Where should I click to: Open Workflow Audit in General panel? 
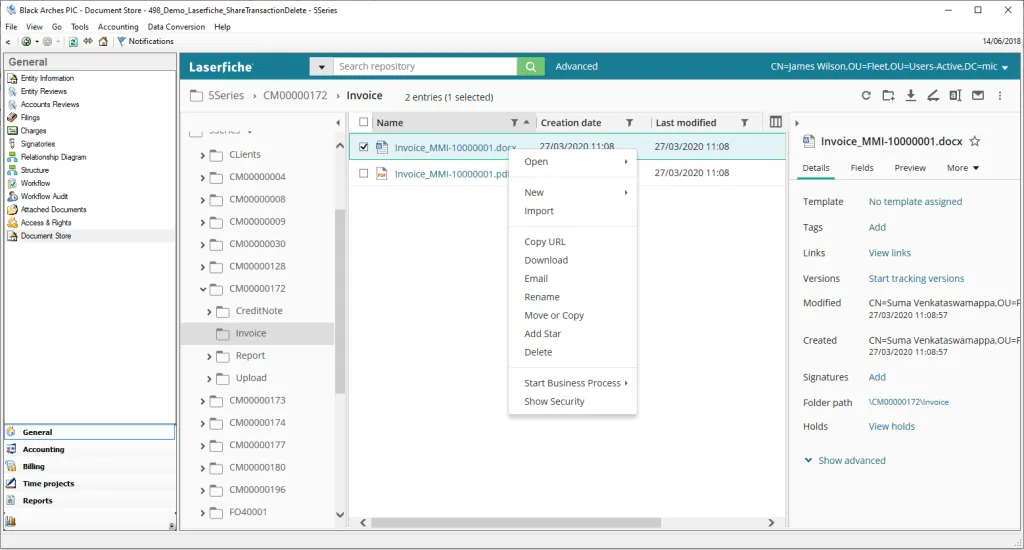(x=44, y=196)
